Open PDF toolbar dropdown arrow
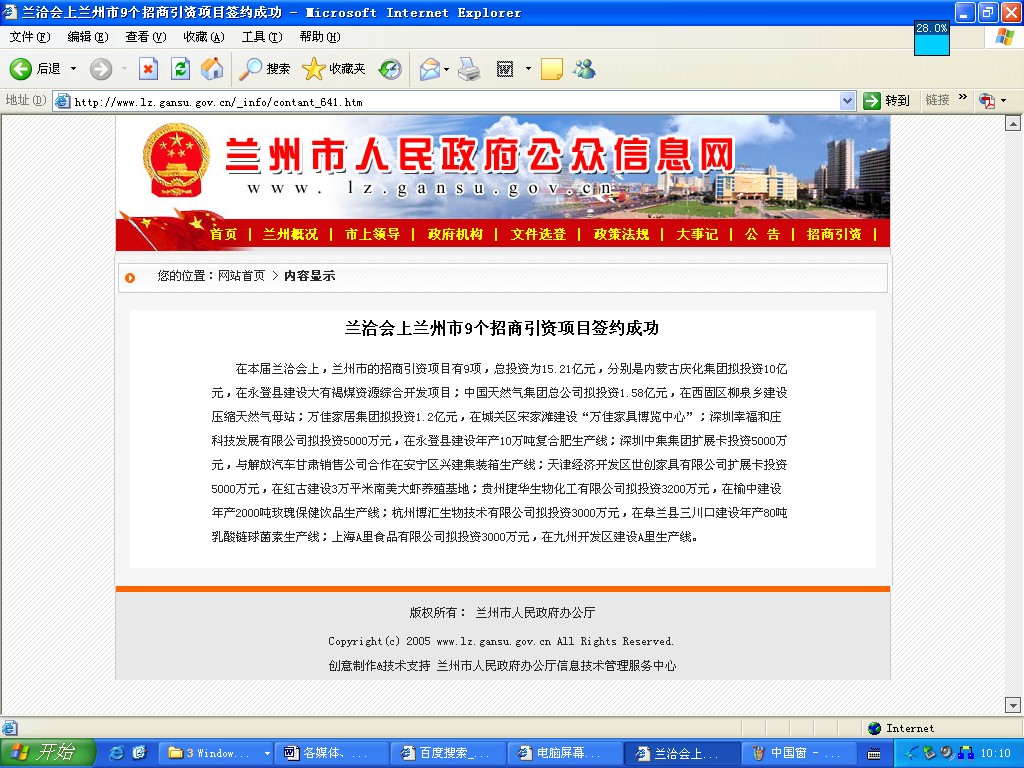 click(x=1004, y=101)
